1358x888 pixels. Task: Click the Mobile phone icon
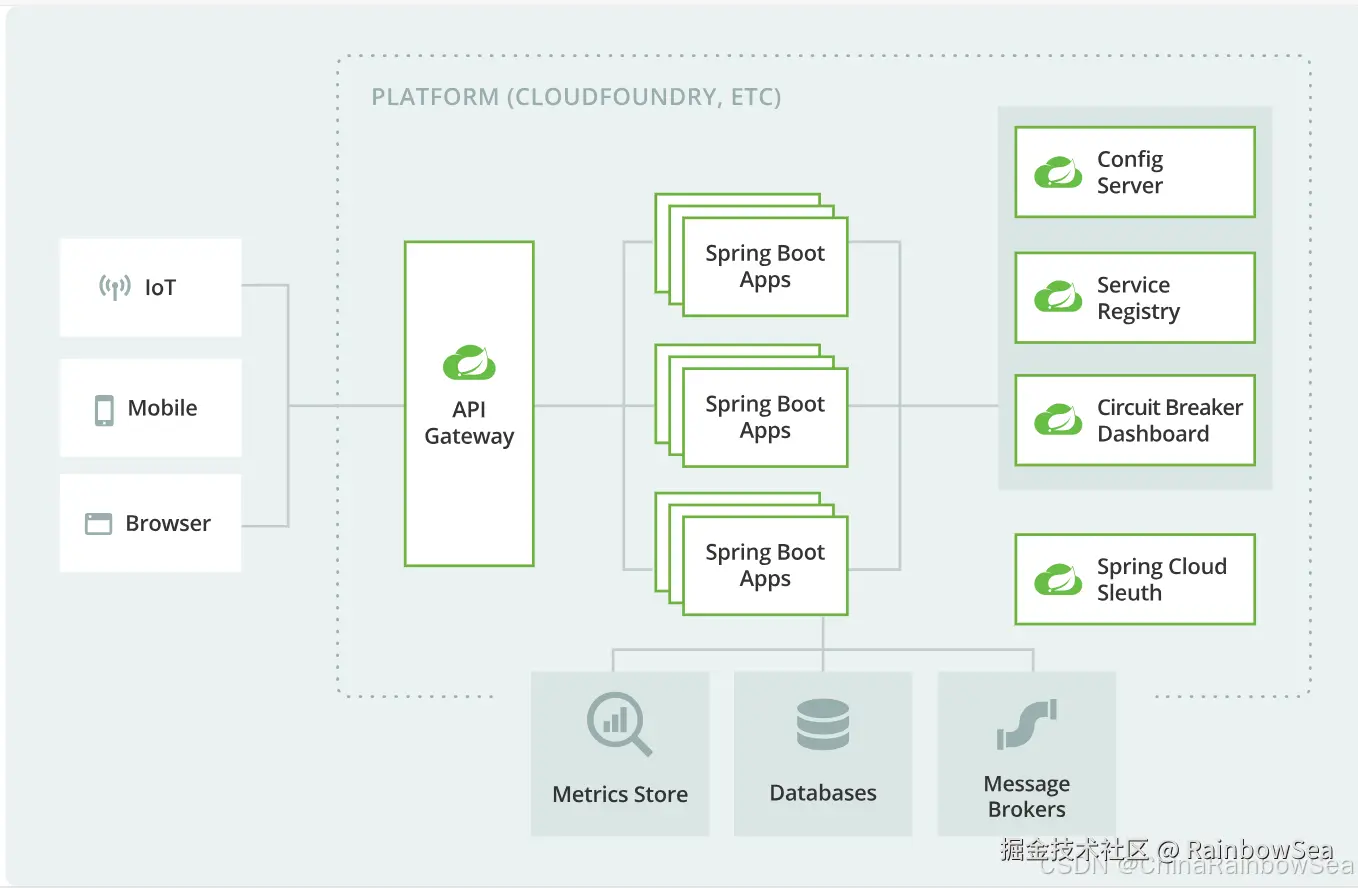(x=104, y=410)
